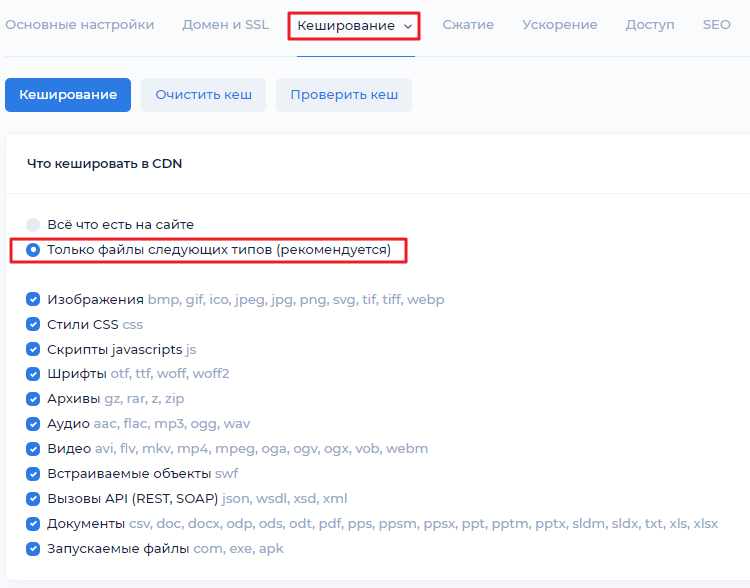Toggle the Скрипты javascripts checkbox
The width and height of the screenshot is (750, 588).
(33, 349)
